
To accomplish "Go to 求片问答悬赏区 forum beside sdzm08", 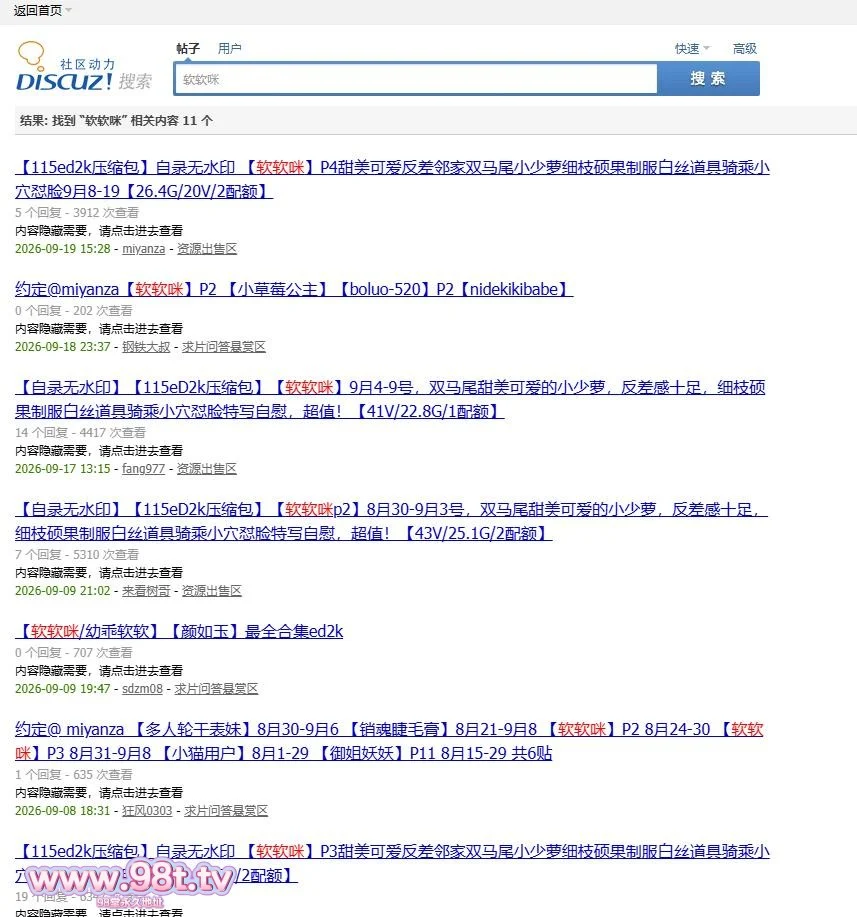I will 216,688.
